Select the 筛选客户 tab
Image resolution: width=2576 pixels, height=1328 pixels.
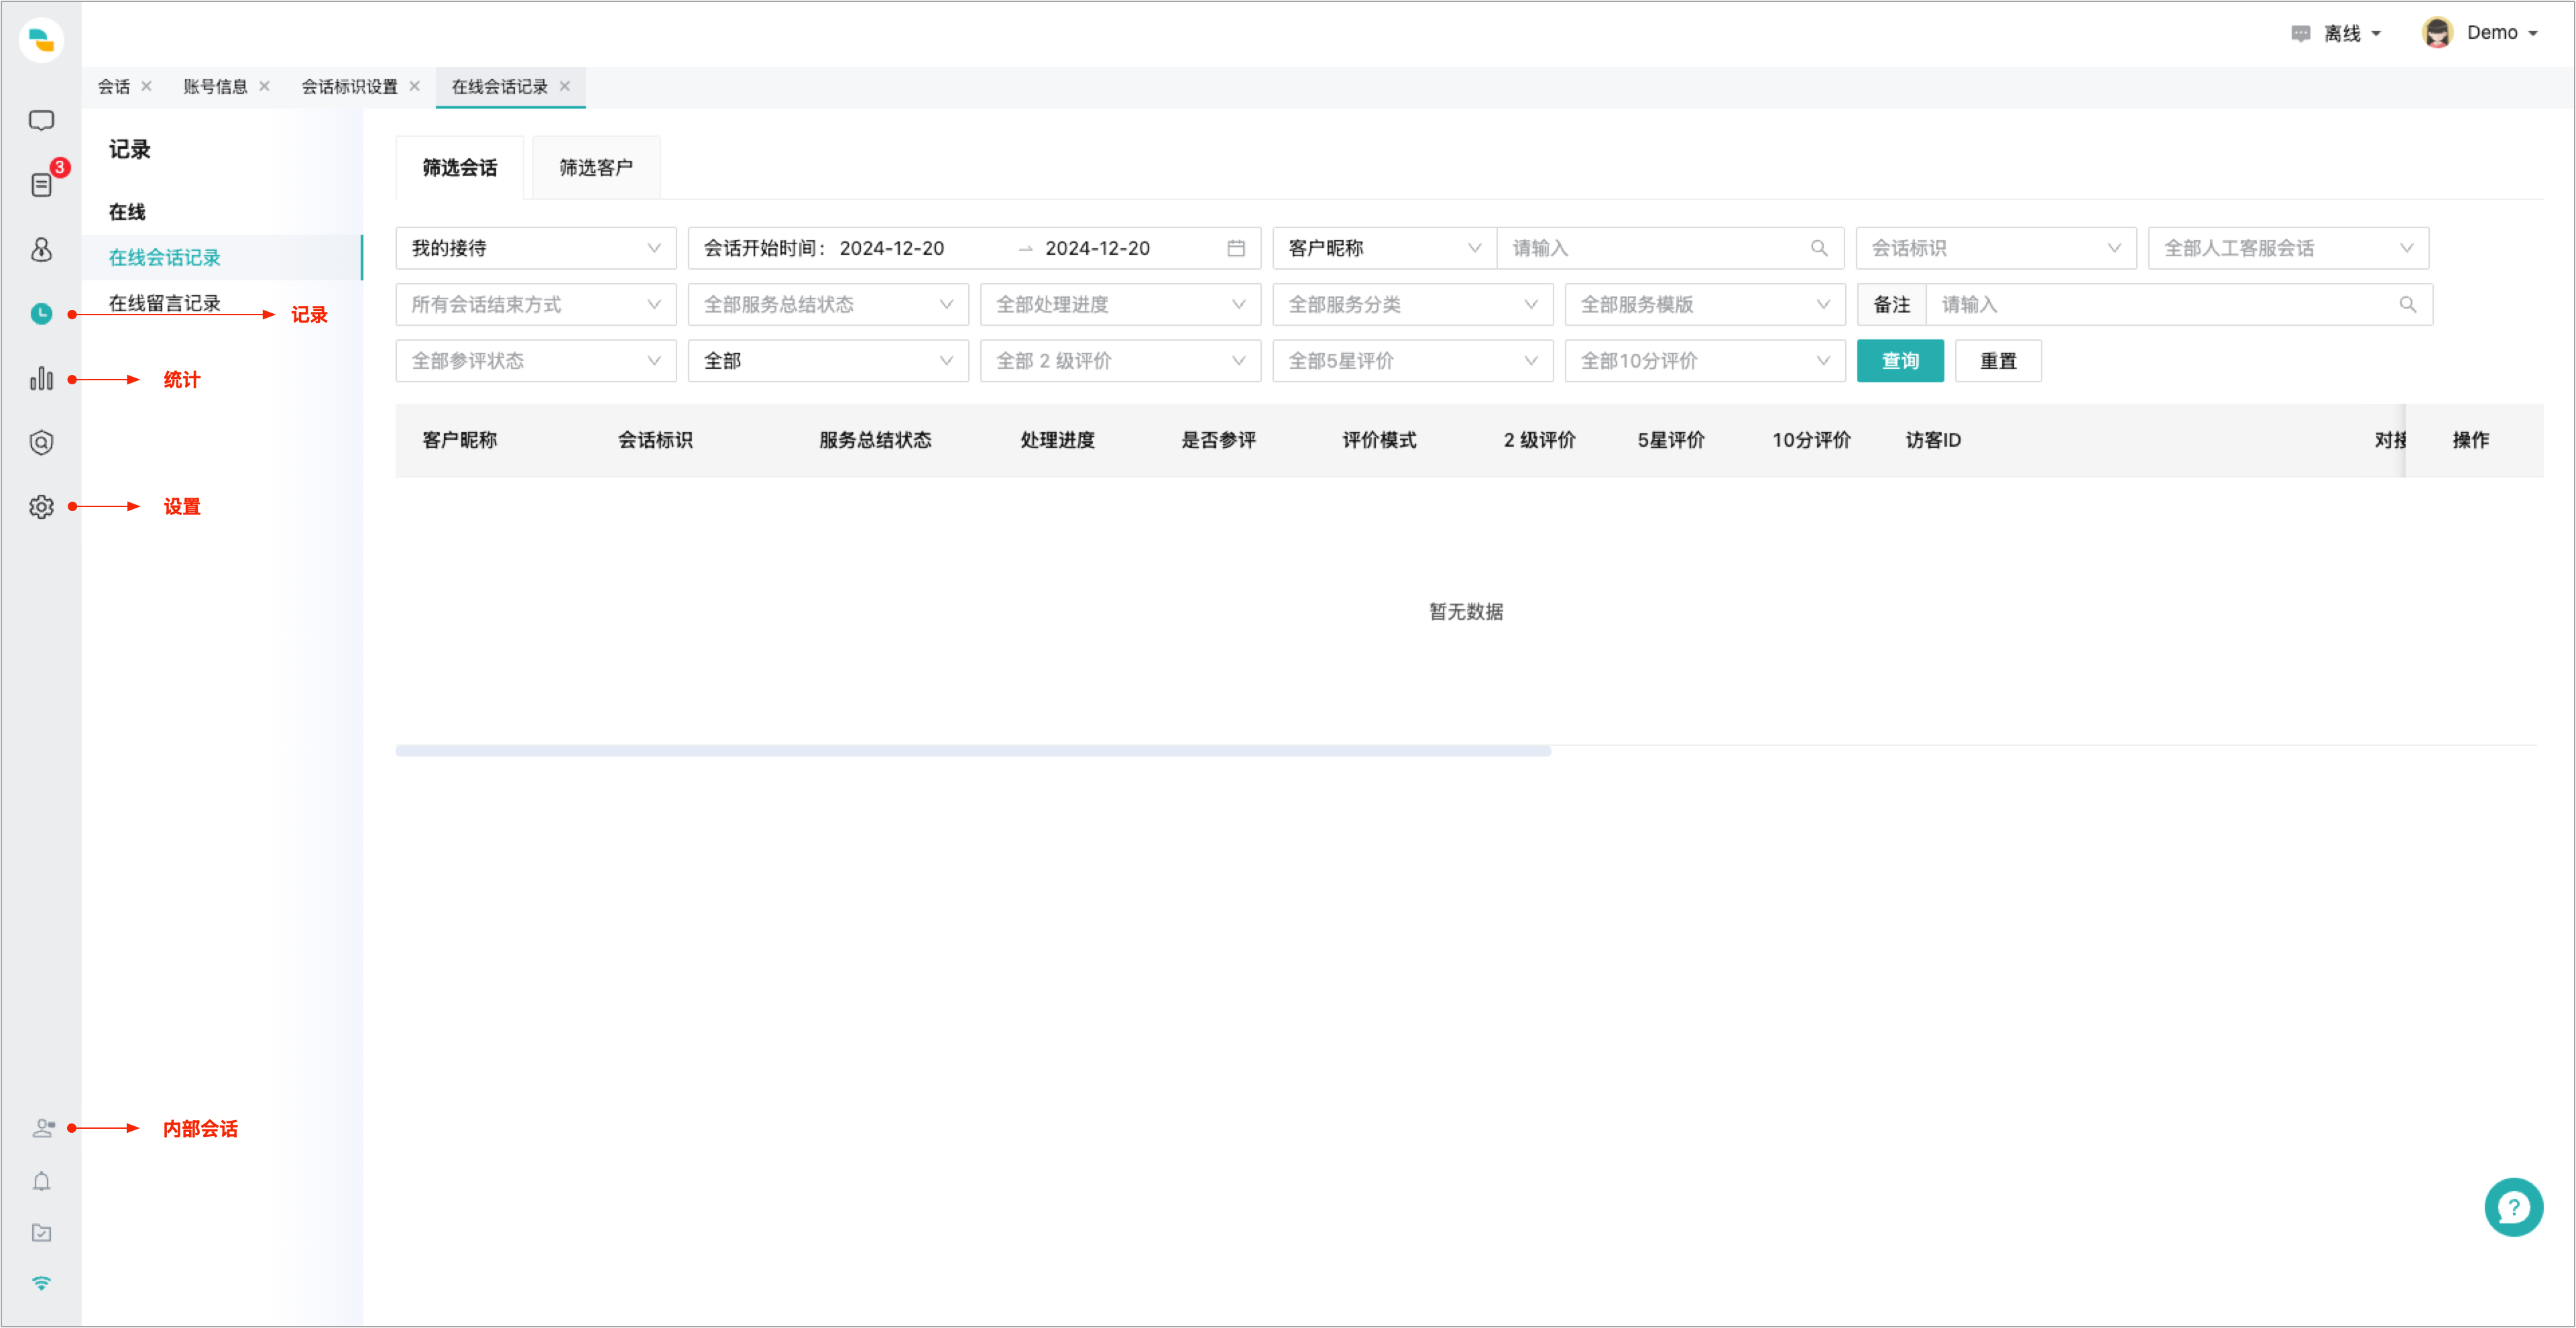coord(596,167)
